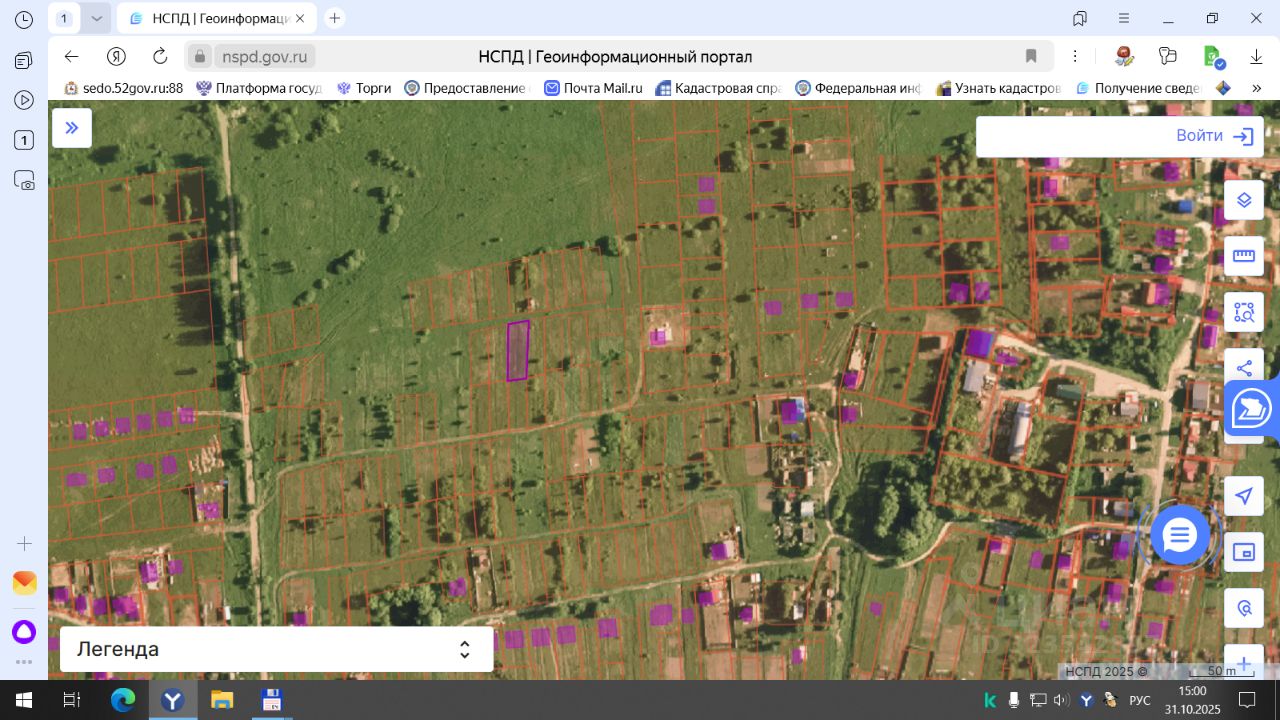The width and height of the screenshot is (1280, 720).
Task: Open the Yandex home page button
Action: tap(116, 56)
